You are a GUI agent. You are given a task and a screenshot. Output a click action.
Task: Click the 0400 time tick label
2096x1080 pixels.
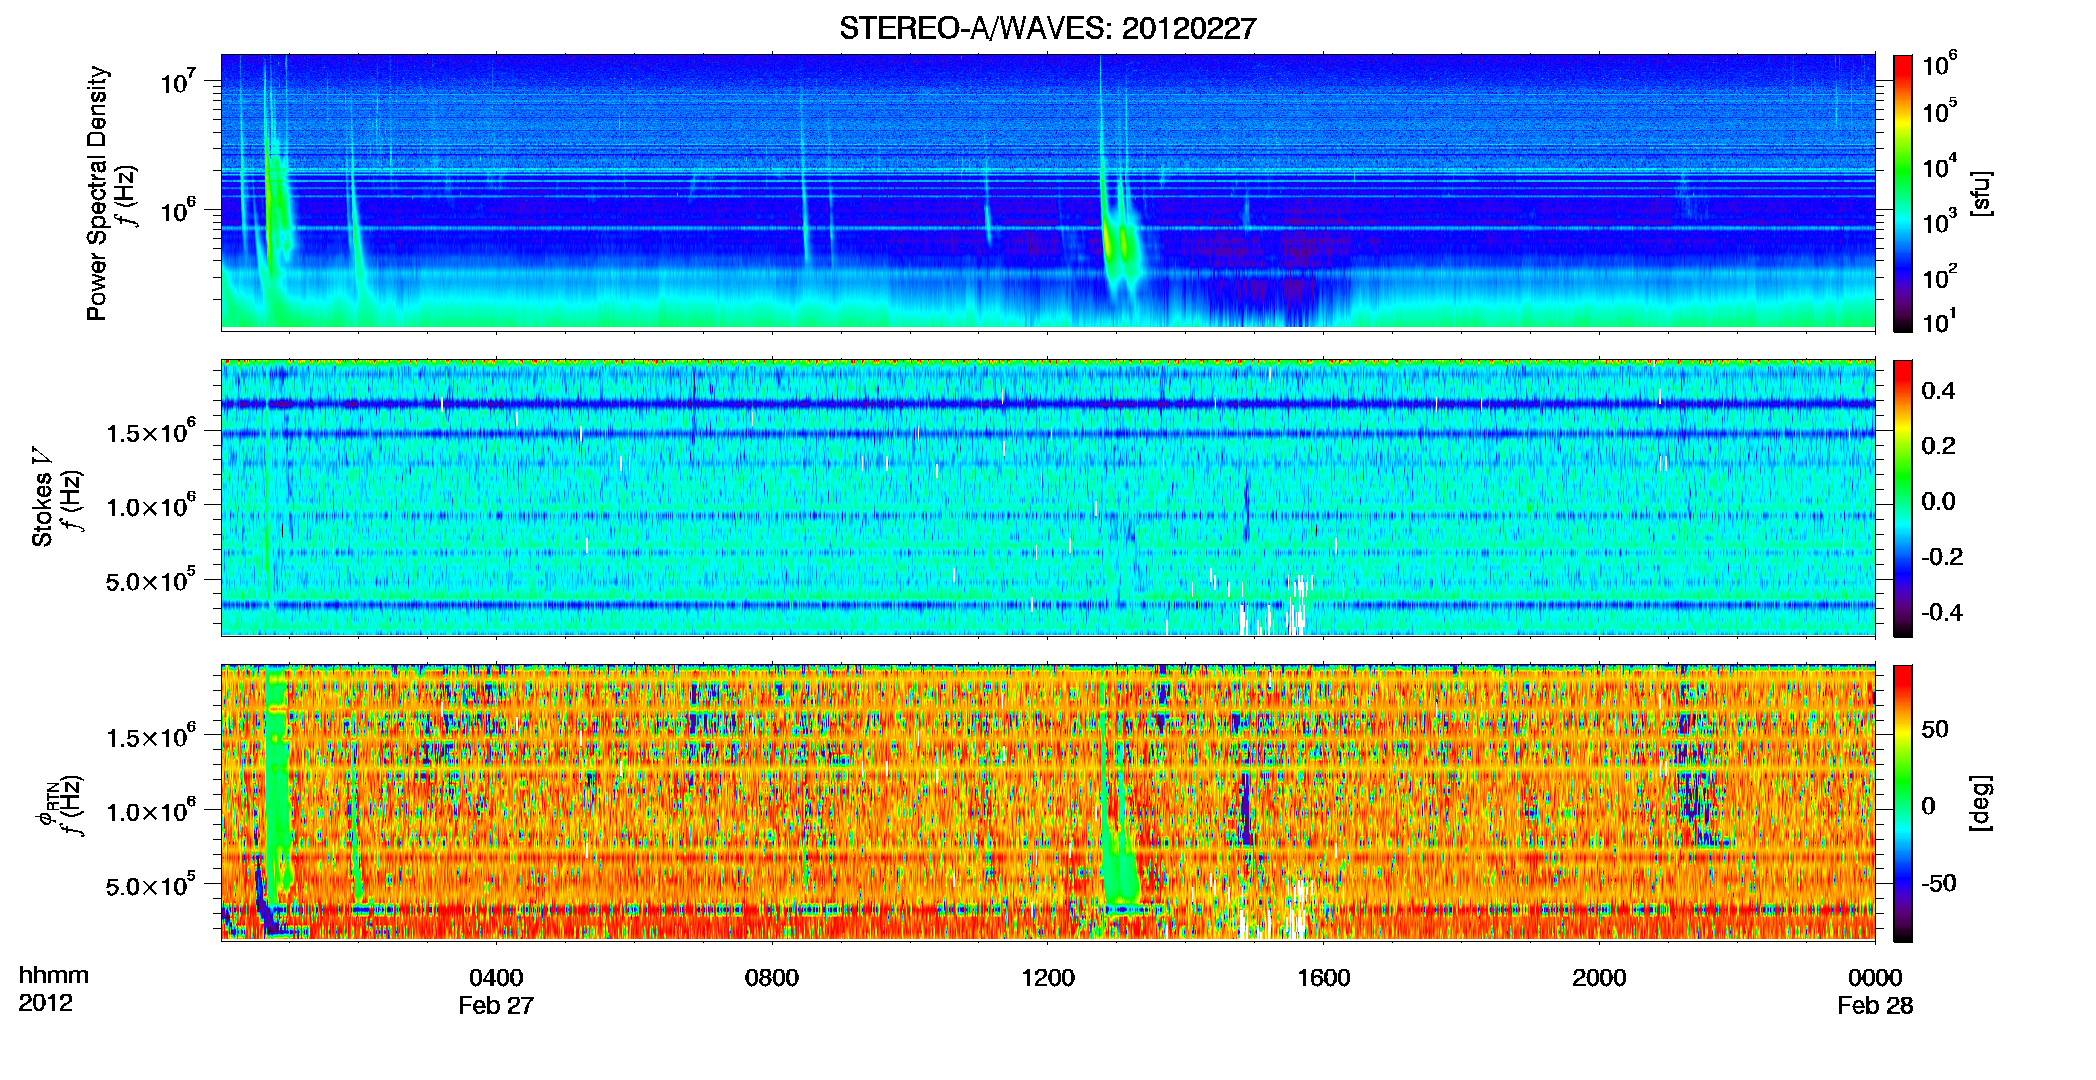click(x=496, y=978)
